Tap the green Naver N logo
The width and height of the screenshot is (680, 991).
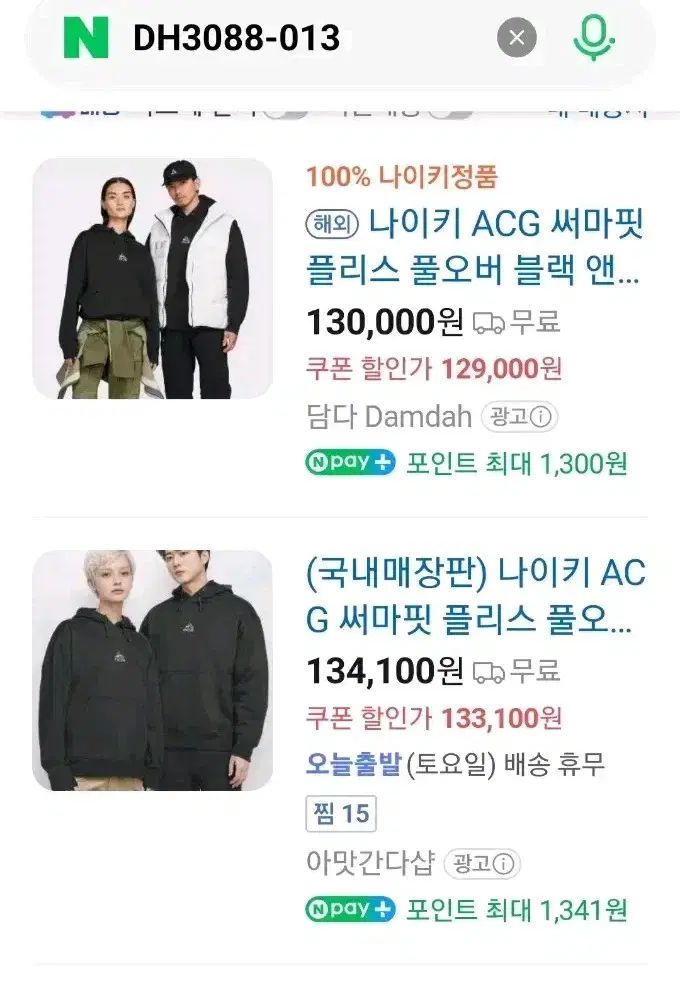pos(86,38)
